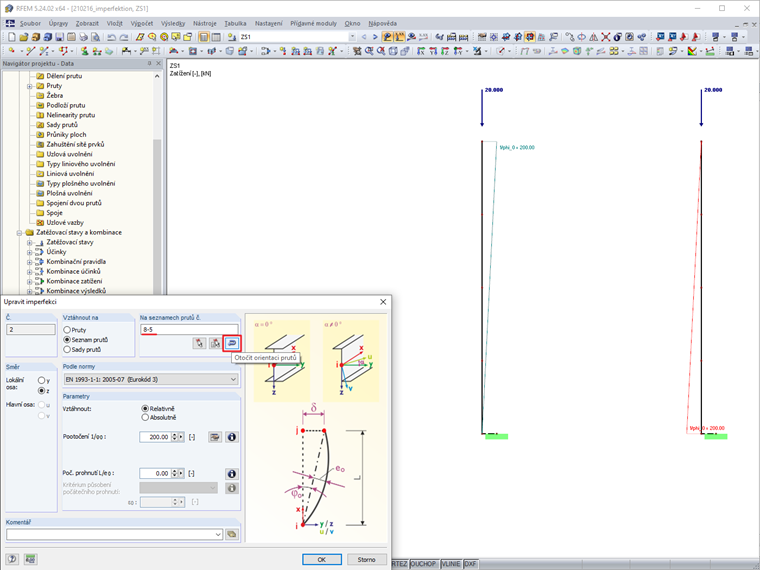Viewport: 760px width, 570px height.
Task: Click the rainbow color results toolbar icon
Action: (x=691, y=50)
